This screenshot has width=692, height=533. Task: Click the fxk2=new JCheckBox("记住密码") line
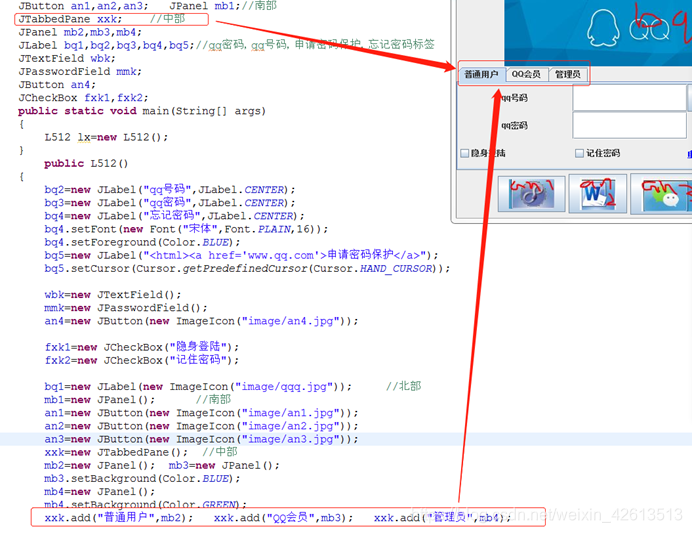tap(142, 360)
